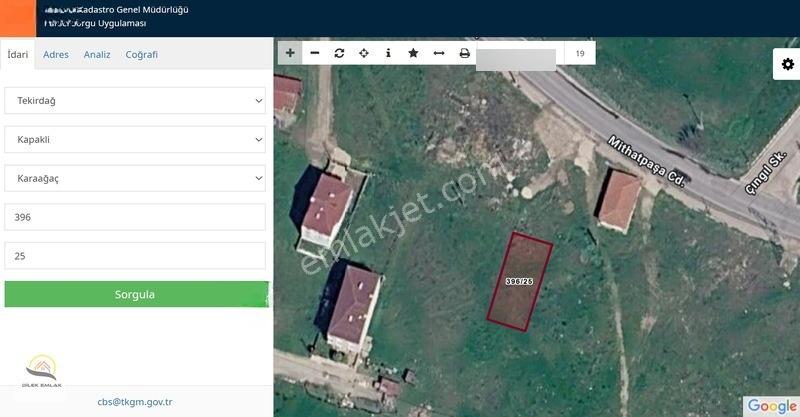Click the star favorites icon
Screen dimensions: 800x417
click(x=413, y=53)
